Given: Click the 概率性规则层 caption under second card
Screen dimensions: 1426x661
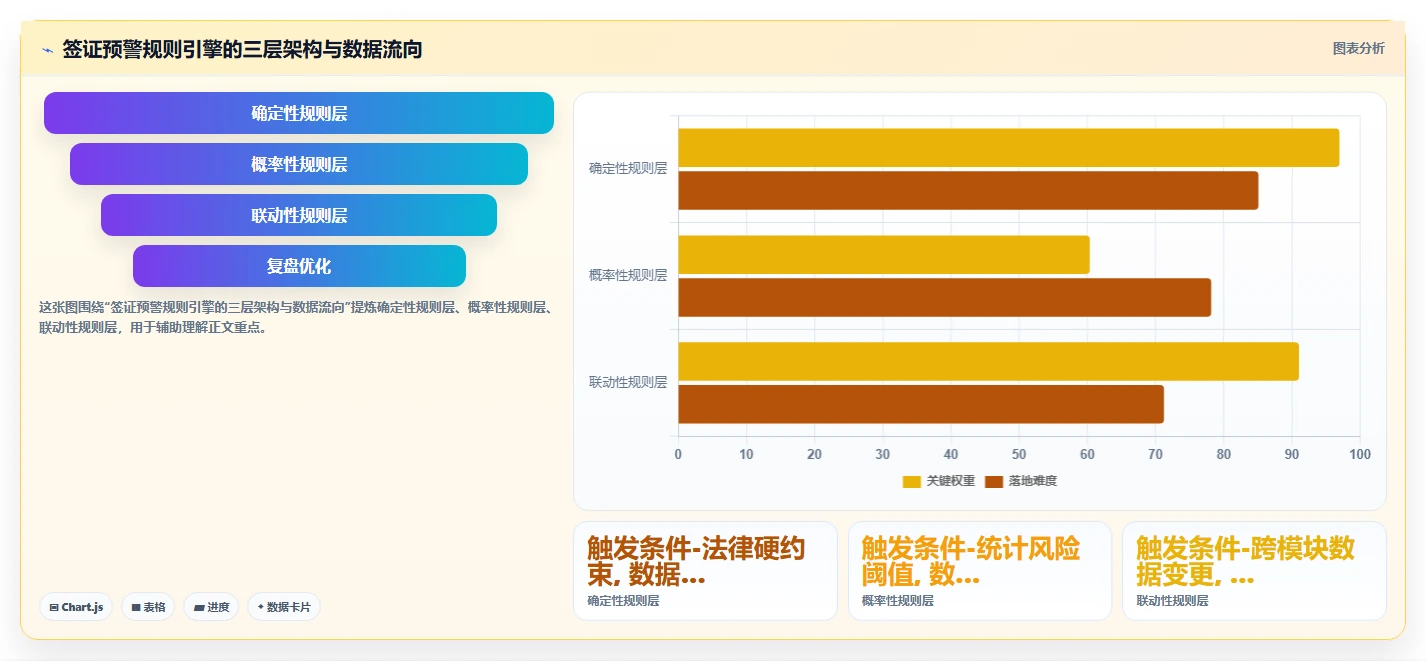Looking at the screenshot, I should point(897,601).
